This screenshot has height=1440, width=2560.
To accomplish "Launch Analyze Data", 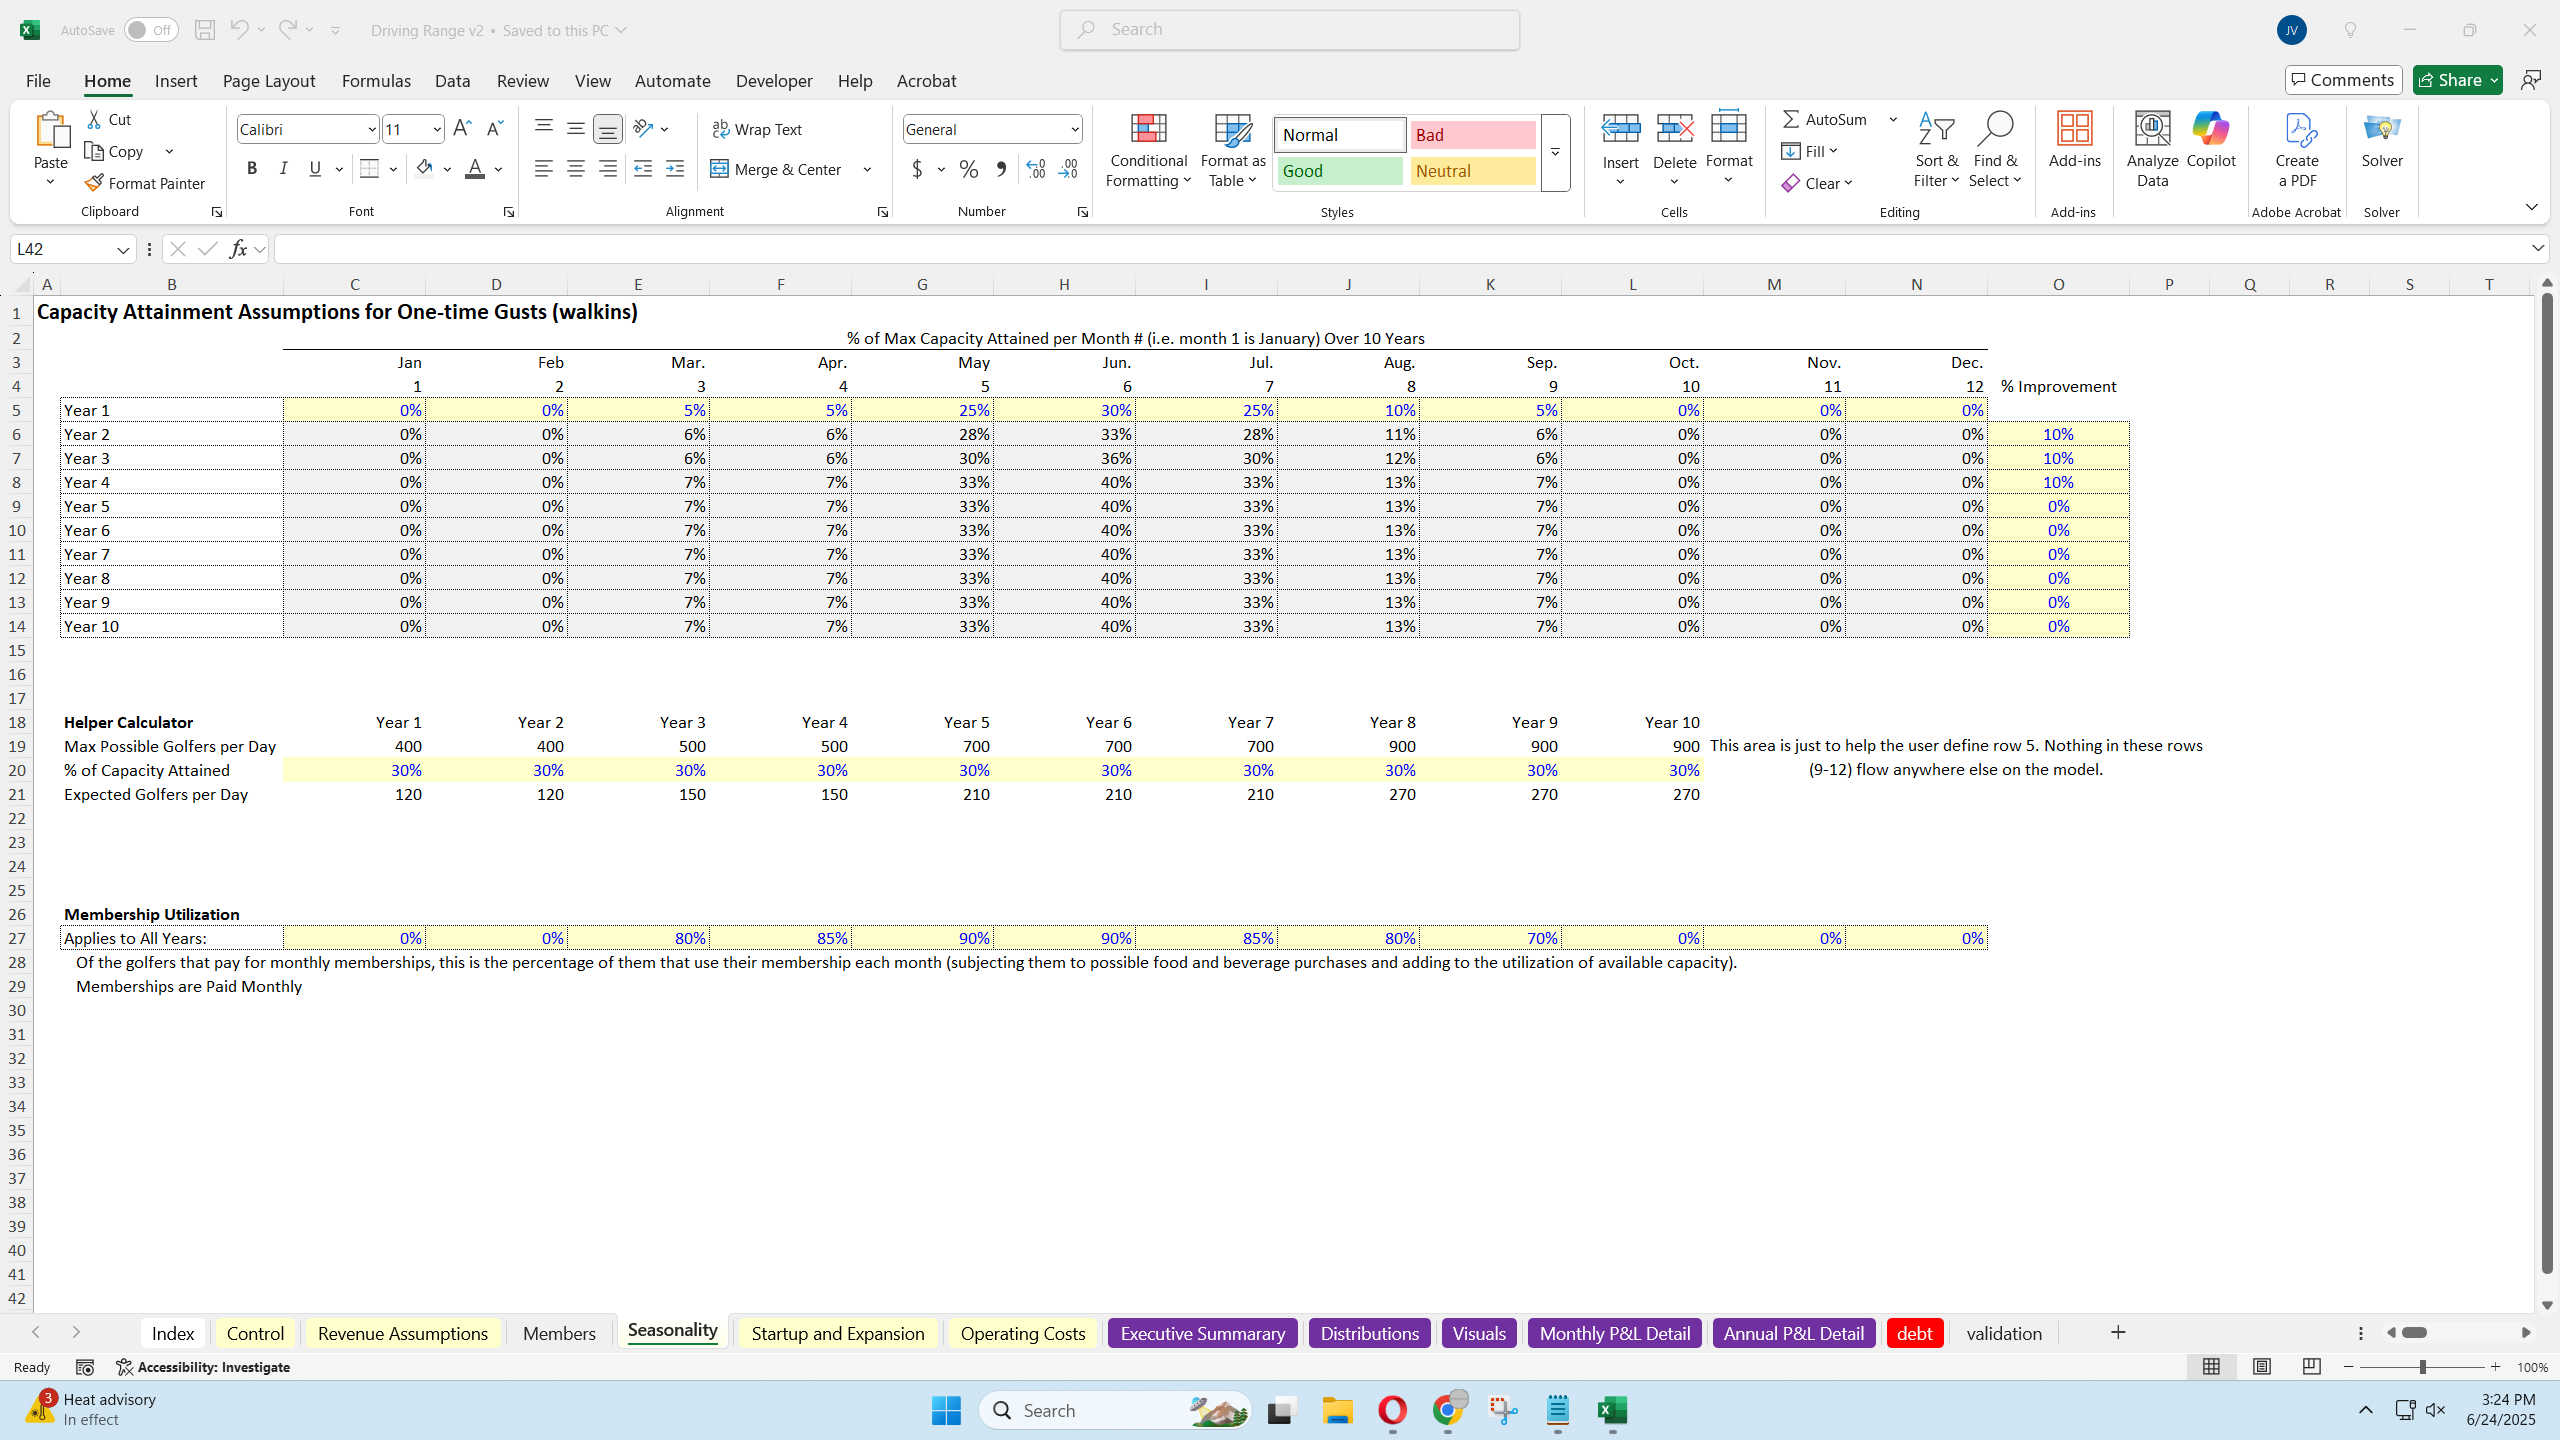I will coord(2151,145).
